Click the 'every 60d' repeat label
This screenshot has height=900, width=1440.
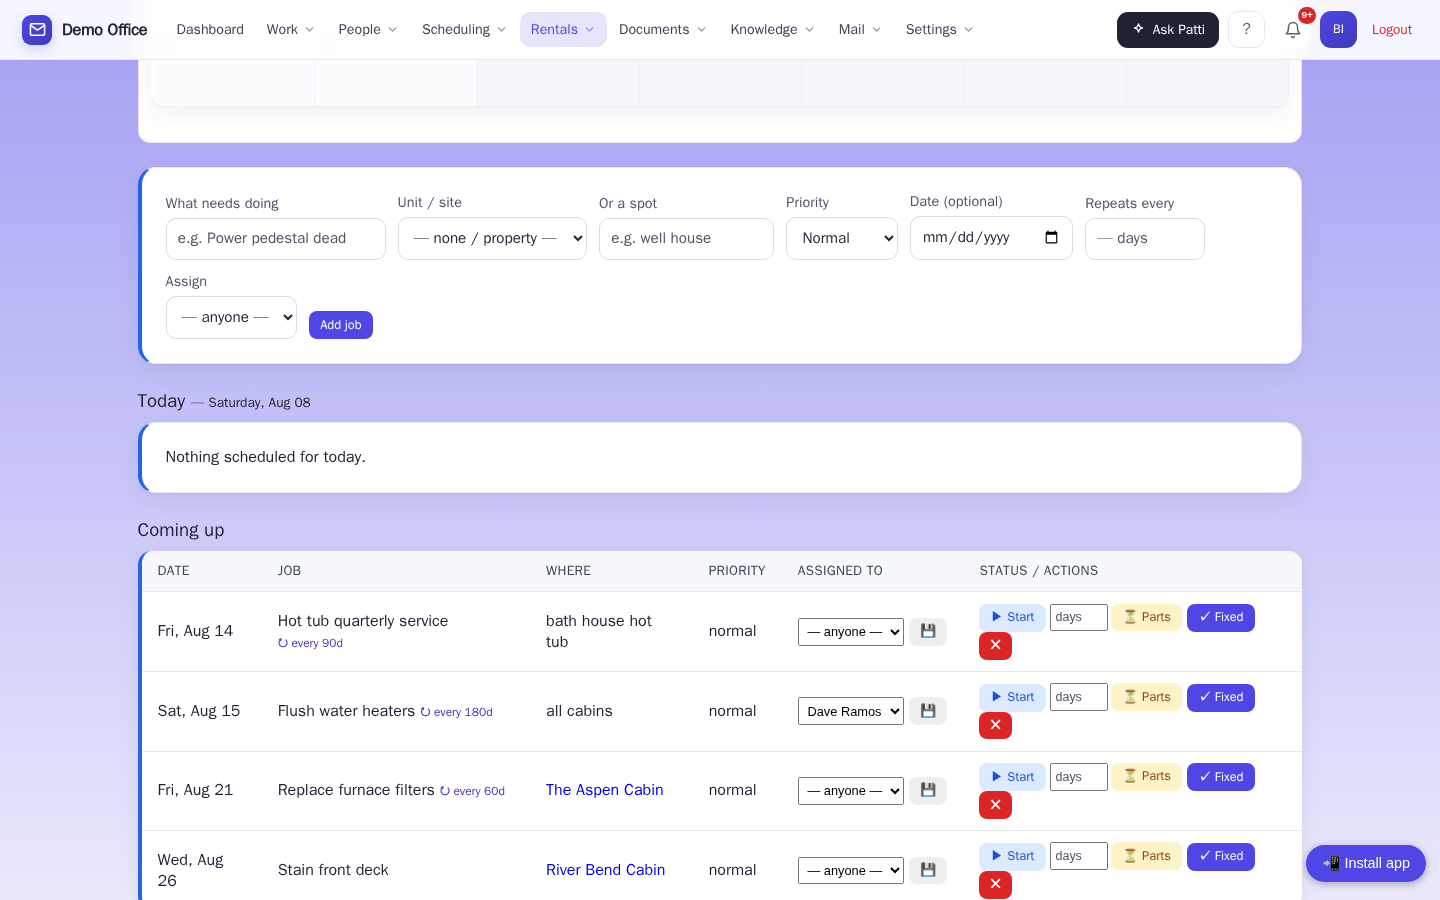pyautogui.click(x=472, y=791)
